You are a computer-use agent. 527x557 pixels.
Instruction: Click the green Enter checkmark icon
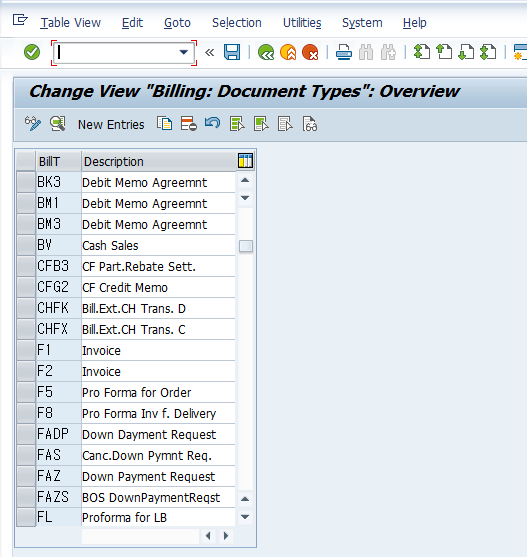tap(32, 52)
